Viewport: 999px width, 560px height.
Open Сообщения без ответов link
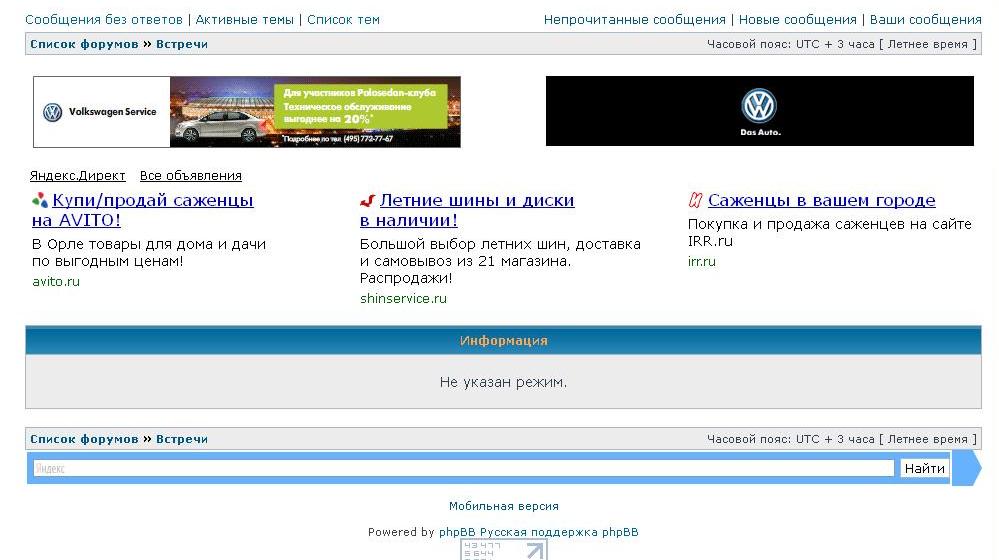103,19
